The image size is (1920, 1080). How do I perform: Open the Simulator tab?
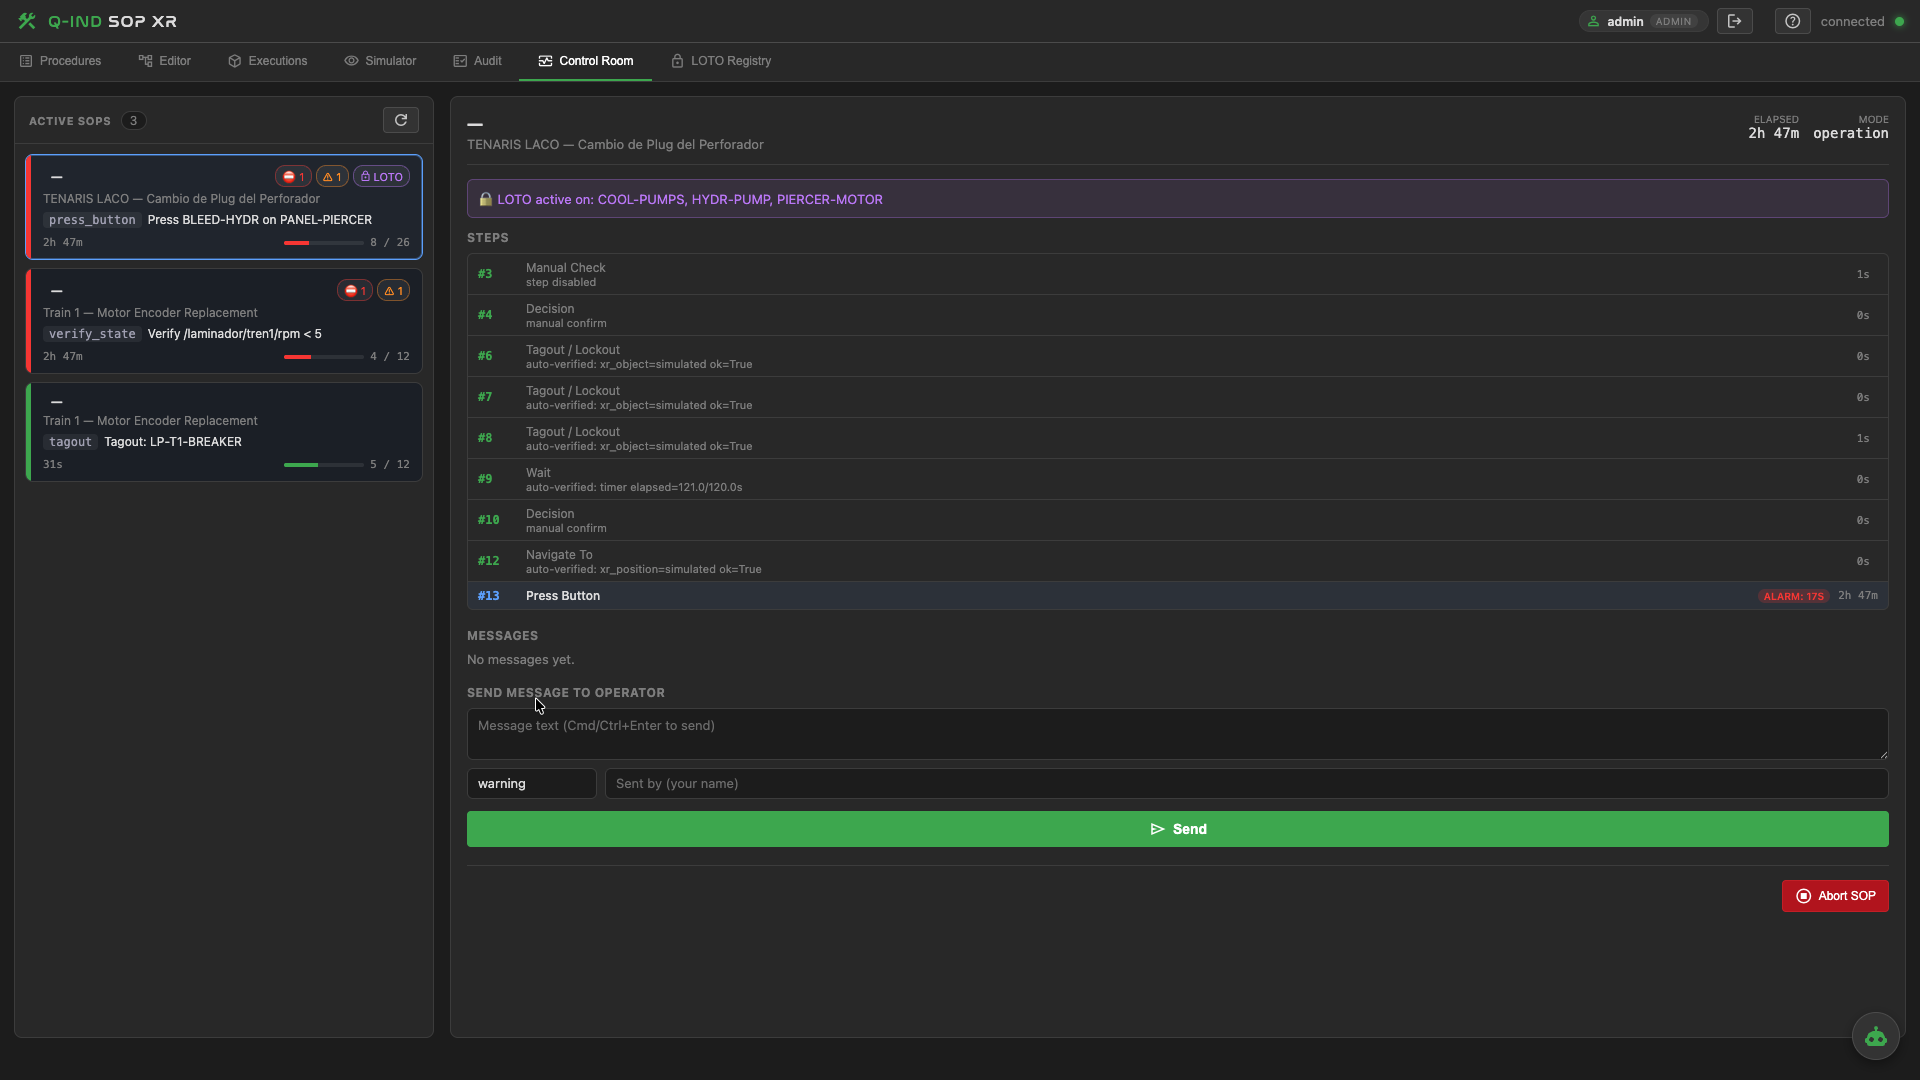[x=380, y=61]
